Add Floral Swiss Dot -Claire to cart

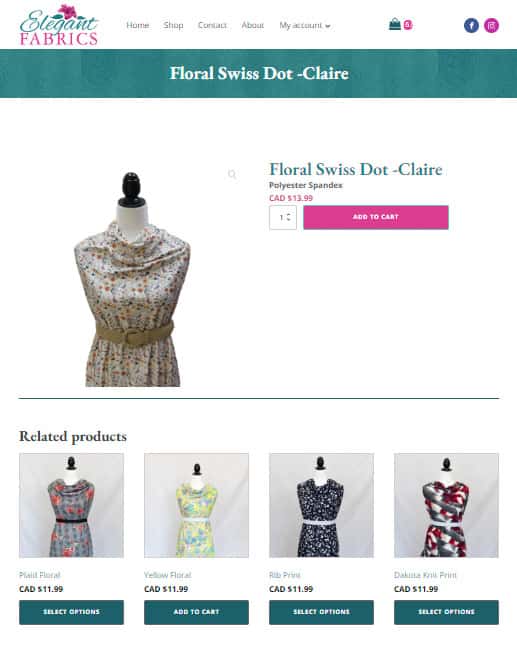tap(376, 217)
